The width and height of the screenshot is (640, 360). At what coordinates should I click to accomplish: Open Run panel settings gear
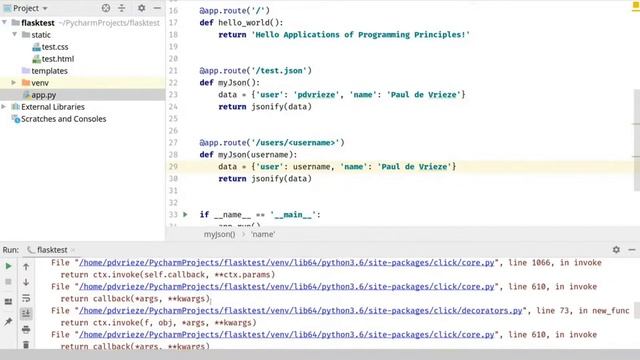[x=616, y=249]
